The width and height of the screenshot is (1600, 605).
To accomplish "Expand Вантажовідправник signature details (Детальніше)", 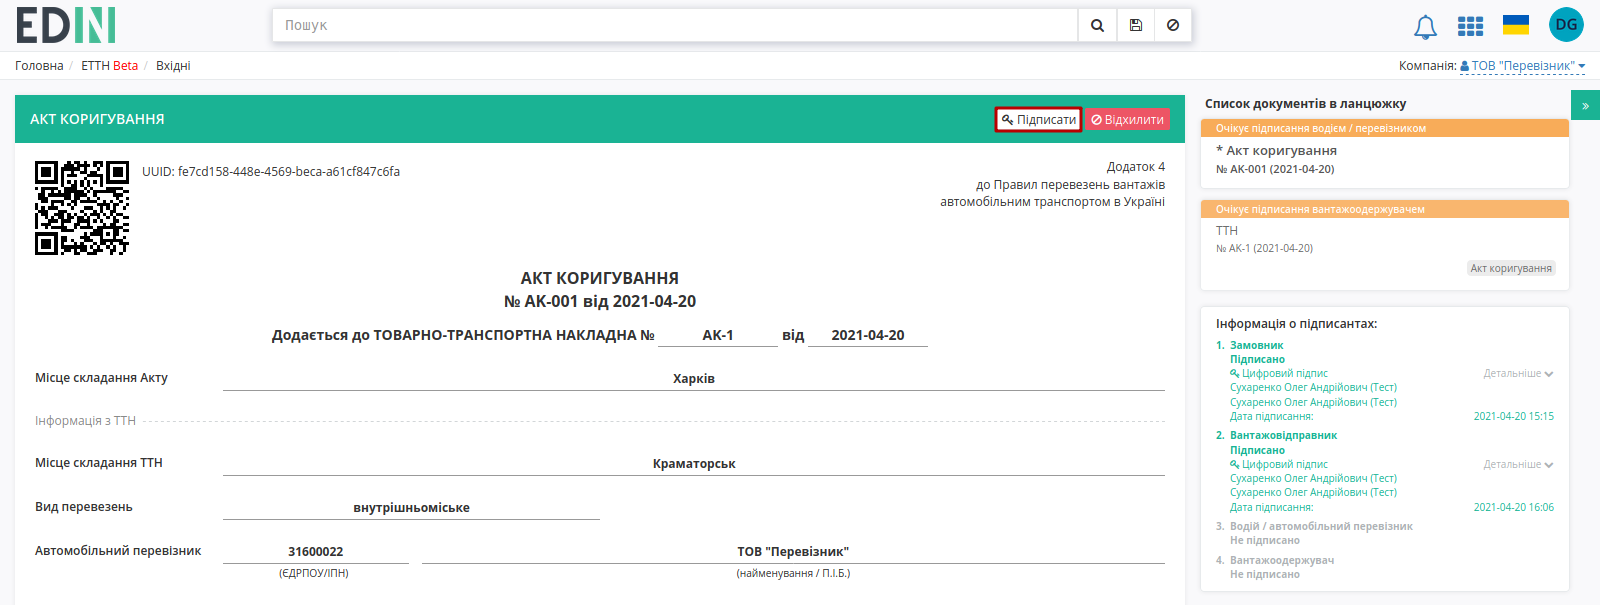I will coord(1518,465).
